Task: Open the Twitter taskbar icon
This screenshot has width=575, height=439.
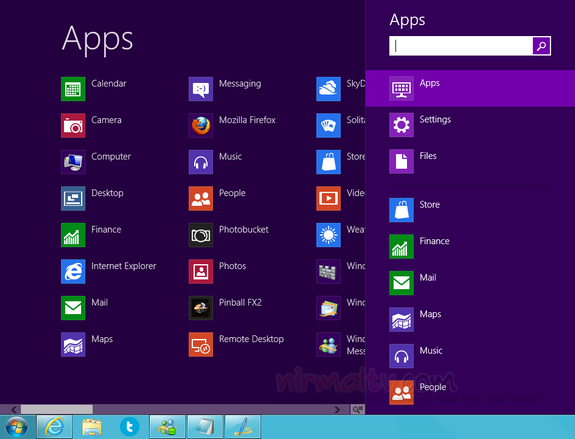Action: [129, 427]
